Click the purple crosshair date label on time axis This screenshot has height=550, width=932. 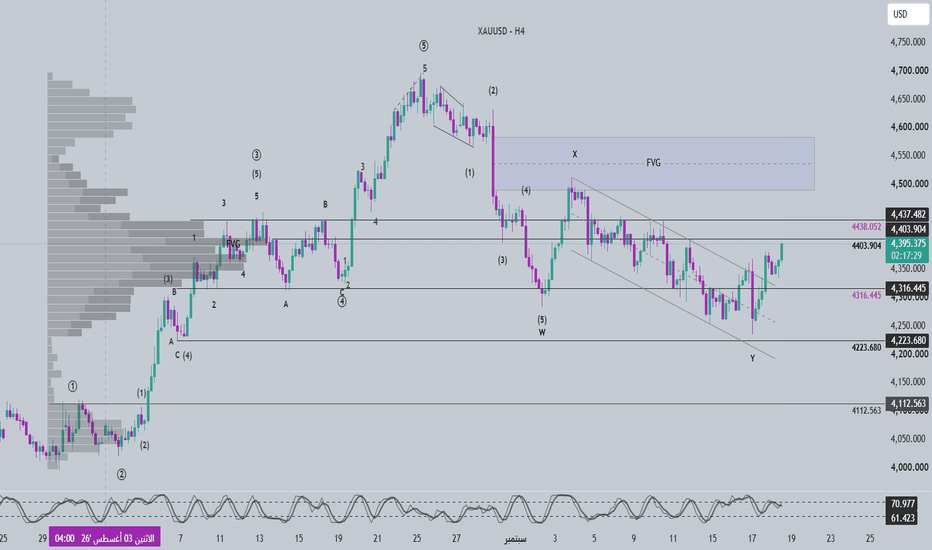click(x=105, y=539)
